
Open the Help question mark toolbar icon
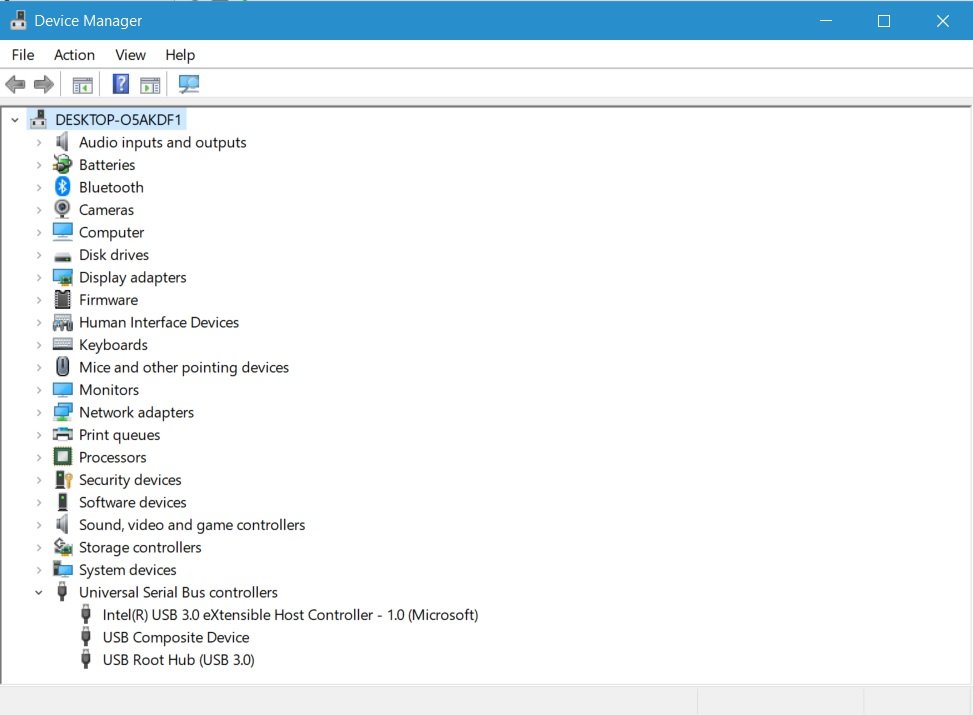[x=120, y=84]
